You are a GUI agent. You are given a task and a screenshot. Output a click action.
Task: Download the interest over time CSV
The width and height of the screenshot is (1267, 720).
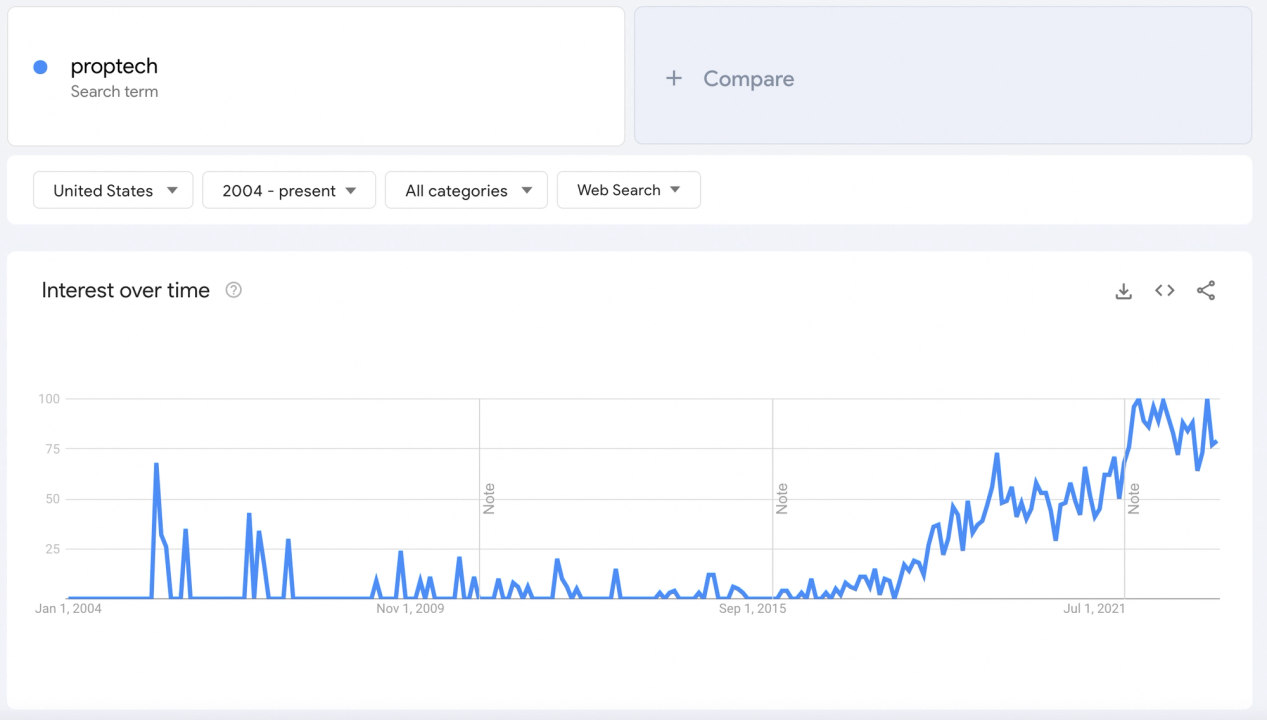pos(1123,291)
